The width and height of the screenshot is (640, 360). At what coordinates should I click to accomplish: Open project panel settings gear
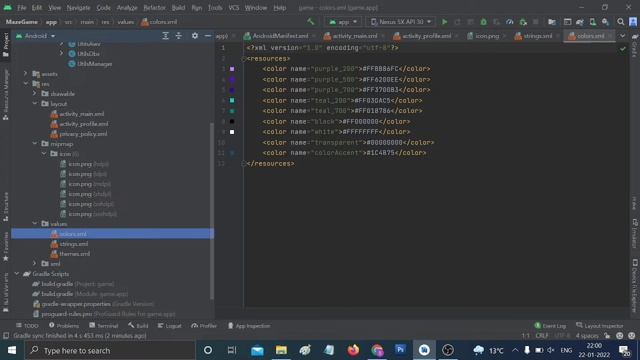tap(195, 36)
